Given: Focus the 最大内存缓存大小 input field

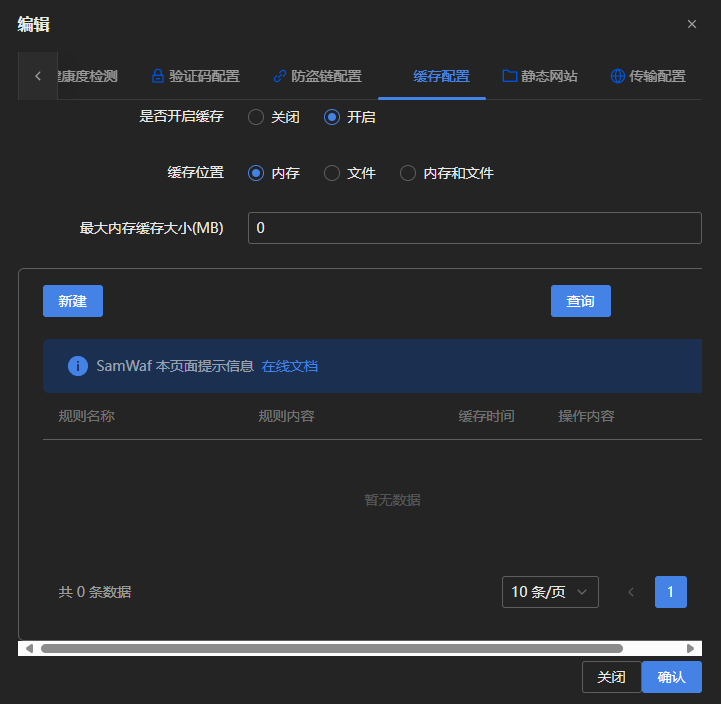Looking at the screenshot, I should pos(474,228).
